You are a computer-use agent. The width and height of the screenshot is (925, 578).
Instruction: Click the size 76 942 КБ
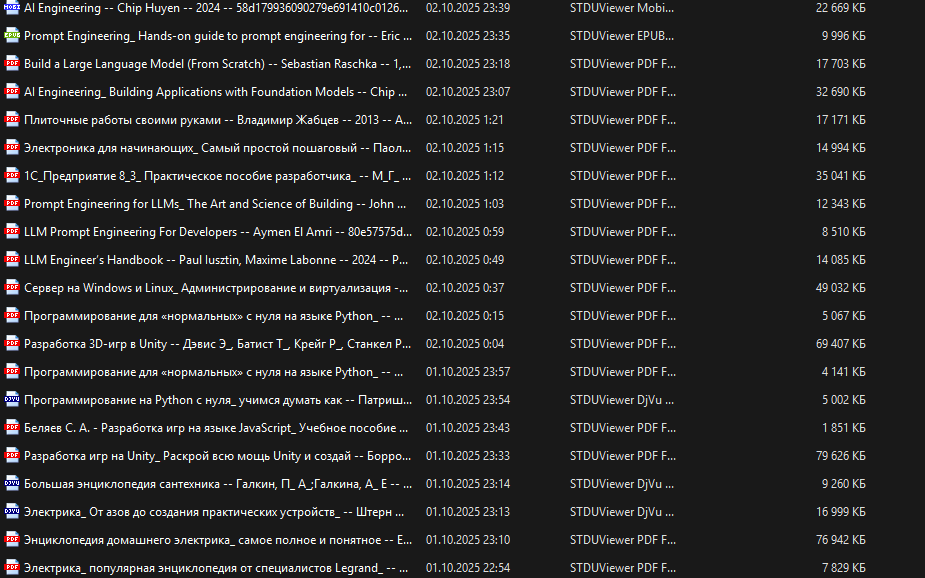point(841,540)
